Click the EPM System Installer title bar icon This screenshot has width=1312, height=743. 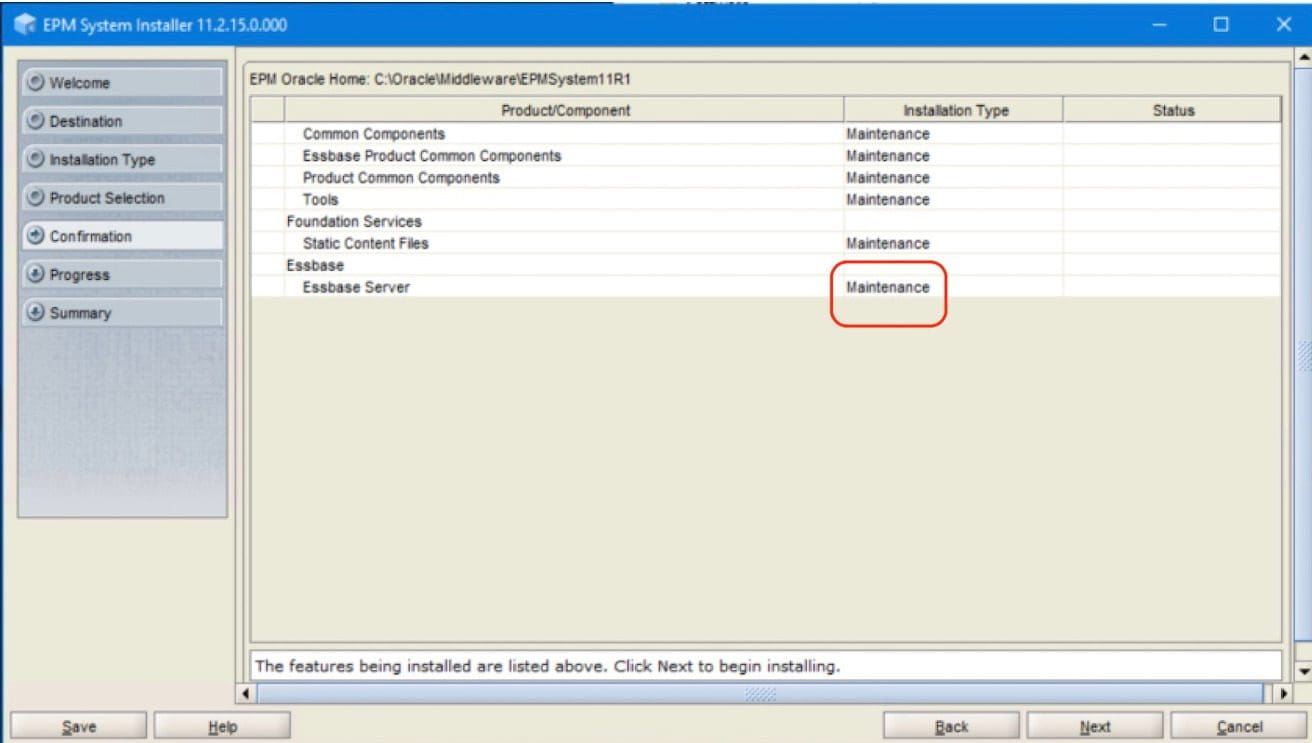coord(23,24)
